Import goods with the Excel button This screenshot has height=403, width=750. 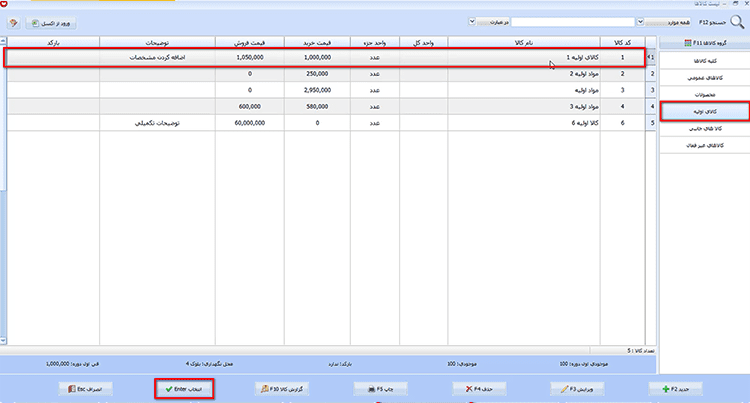pos(51,23)
